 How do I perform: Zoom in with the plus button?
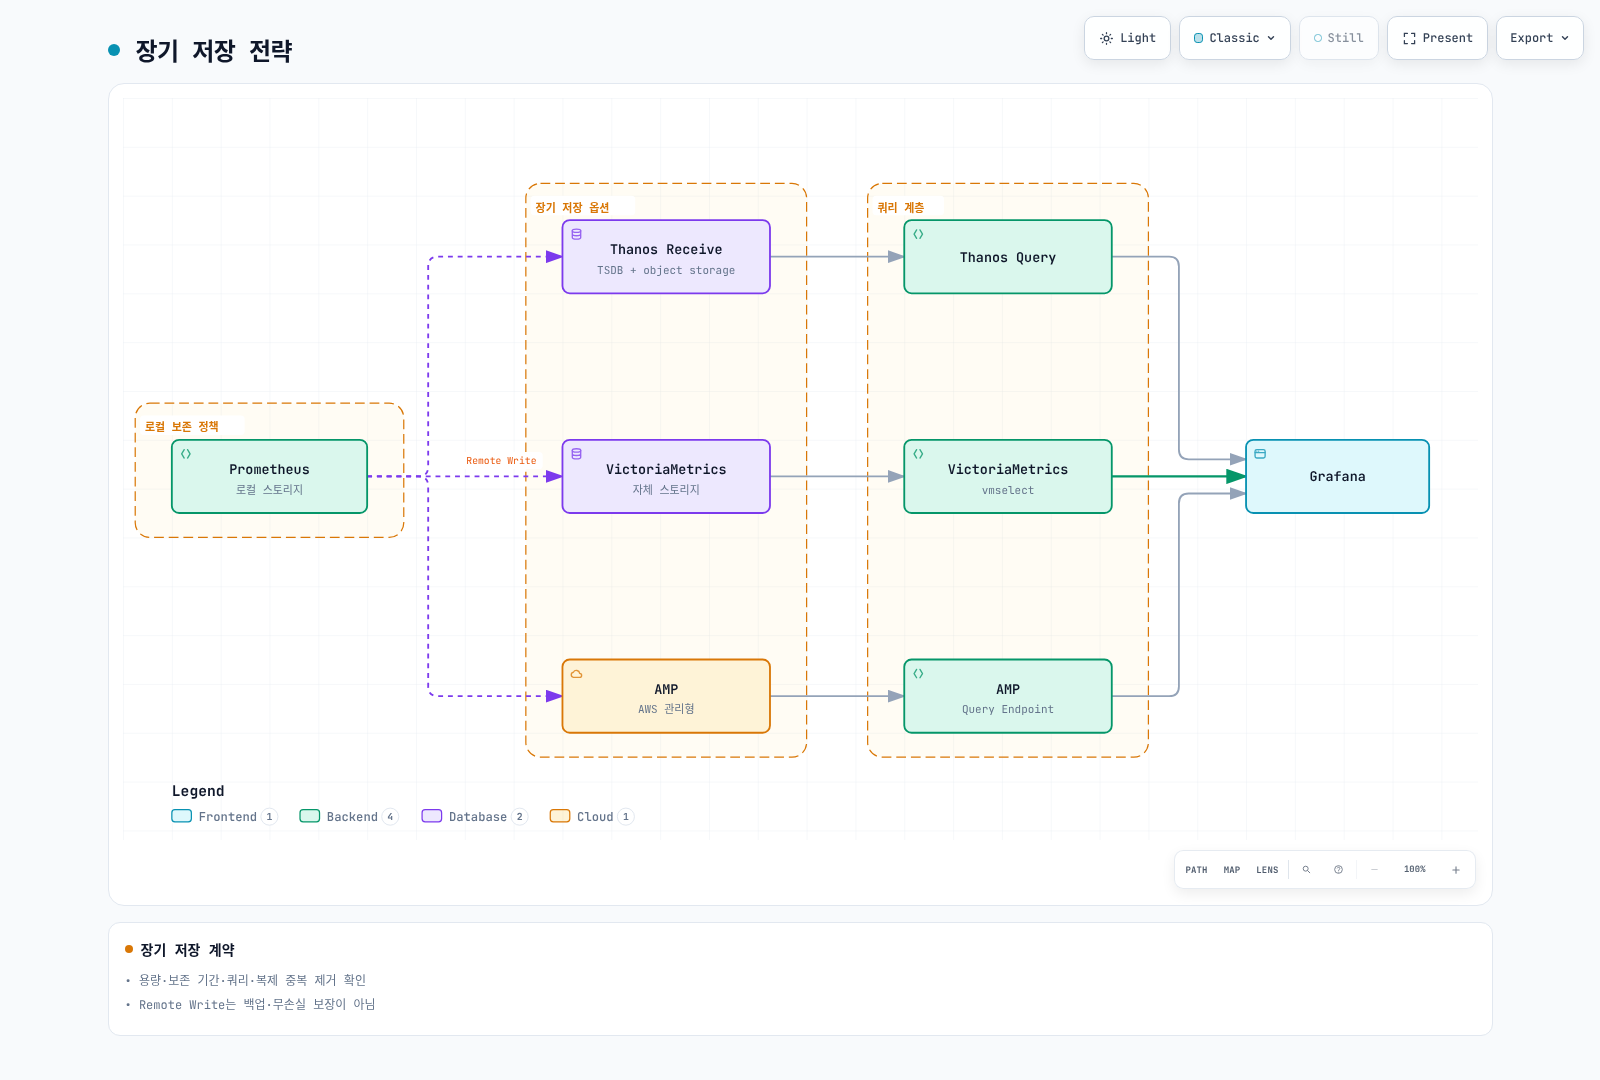coord(1456,870)
